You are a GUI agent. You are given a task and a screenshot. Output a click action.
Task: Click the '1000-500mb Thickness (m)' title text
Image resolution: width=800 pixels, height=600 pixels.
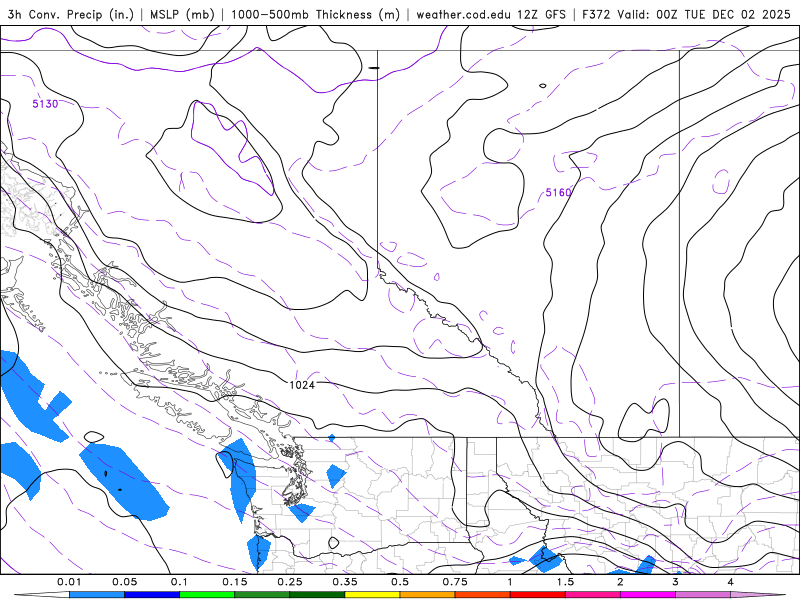point(315,14)
